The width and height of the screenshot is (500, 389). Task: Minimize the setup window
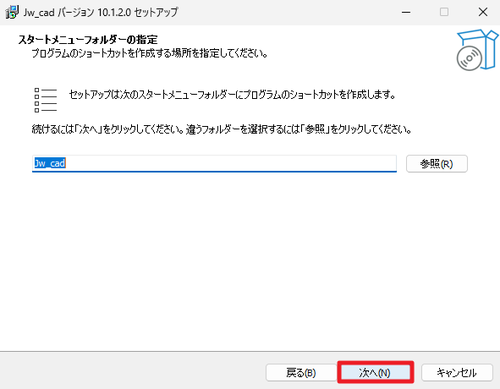[406, 12]
